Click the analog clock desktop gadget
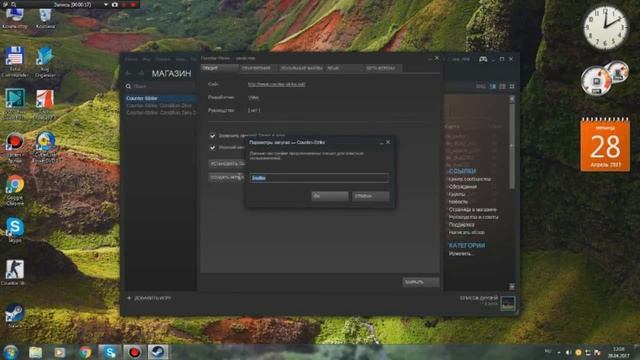640x360 pixels. pyautogui.click(x=605, y=28)
